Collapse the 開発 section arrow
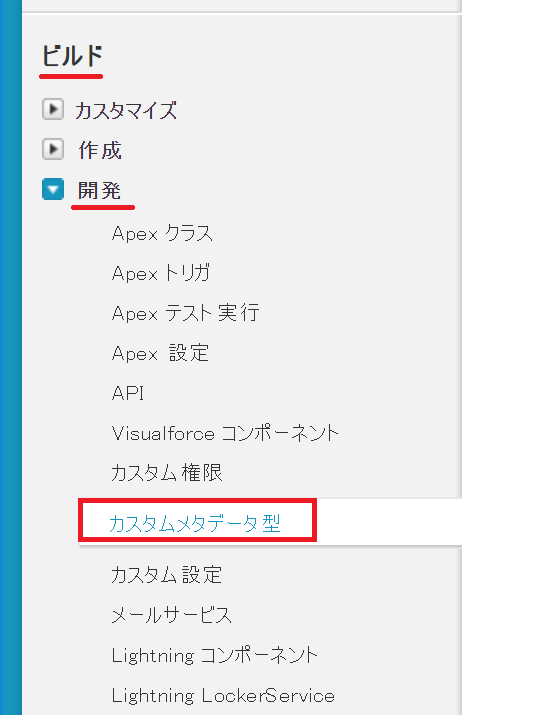Viewport: 538px width, 715px height. point(53,189)
